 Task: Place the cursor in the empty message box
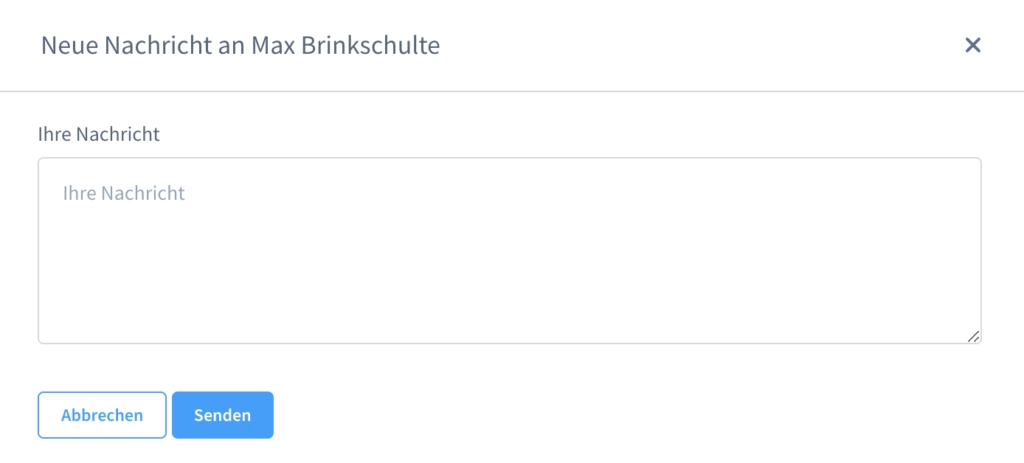509,251
